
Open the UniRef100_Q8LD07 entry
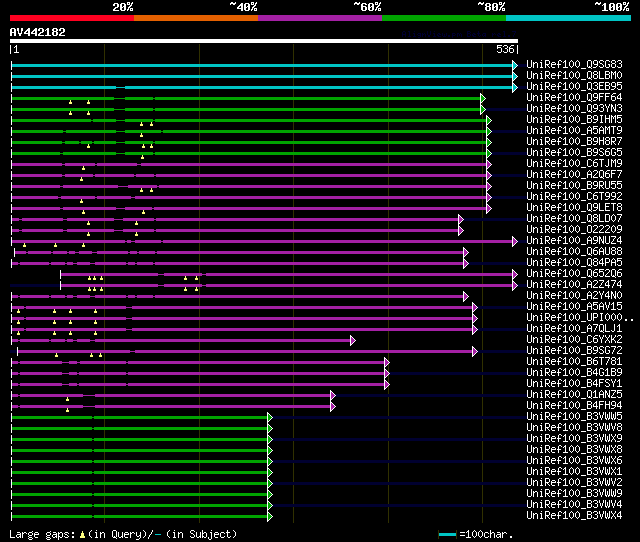pyautogui.click(x=574, y=219)
